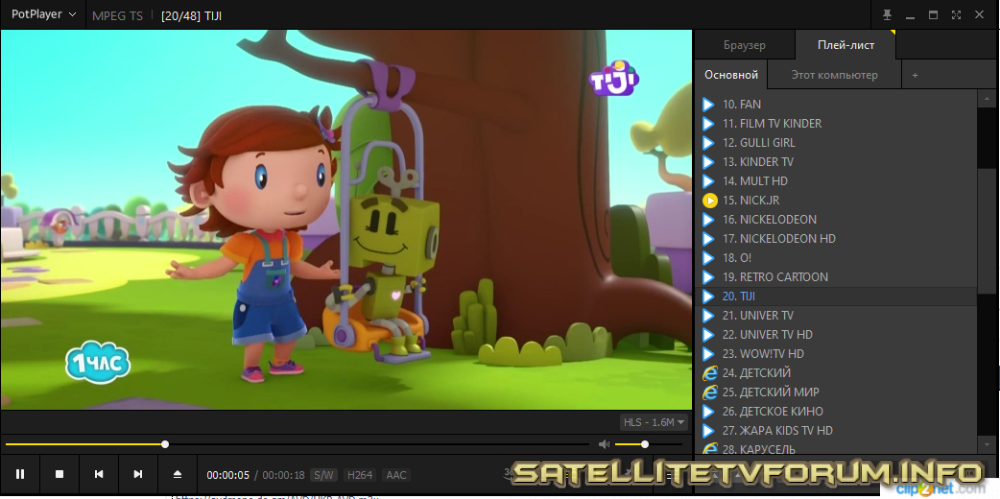This screenshot has height=499, width=1000.
Task: Select playlist item 23. WOW!TV HD
Action: click(x=835, y=354)
